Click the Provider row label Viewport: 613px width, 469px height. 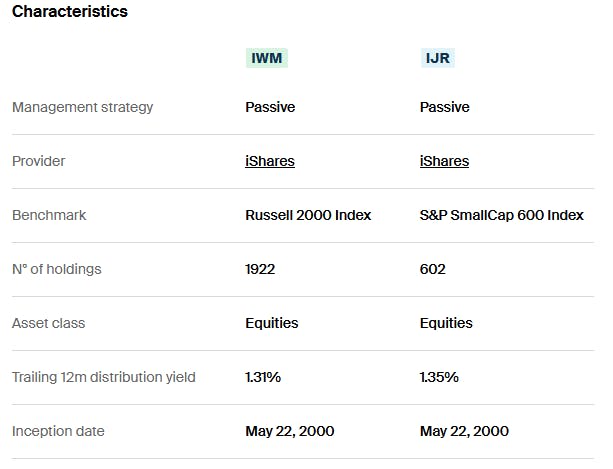coord(39,161)
